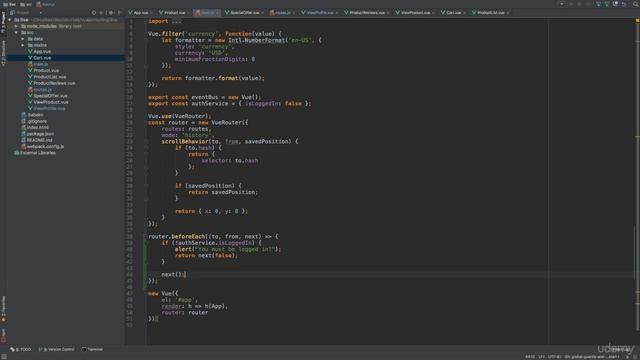The height and width of the screenshot is (360, 640).
Task: Click the tool window quick access icon in the bottom-left corner
Action: [x=4, y=356]
